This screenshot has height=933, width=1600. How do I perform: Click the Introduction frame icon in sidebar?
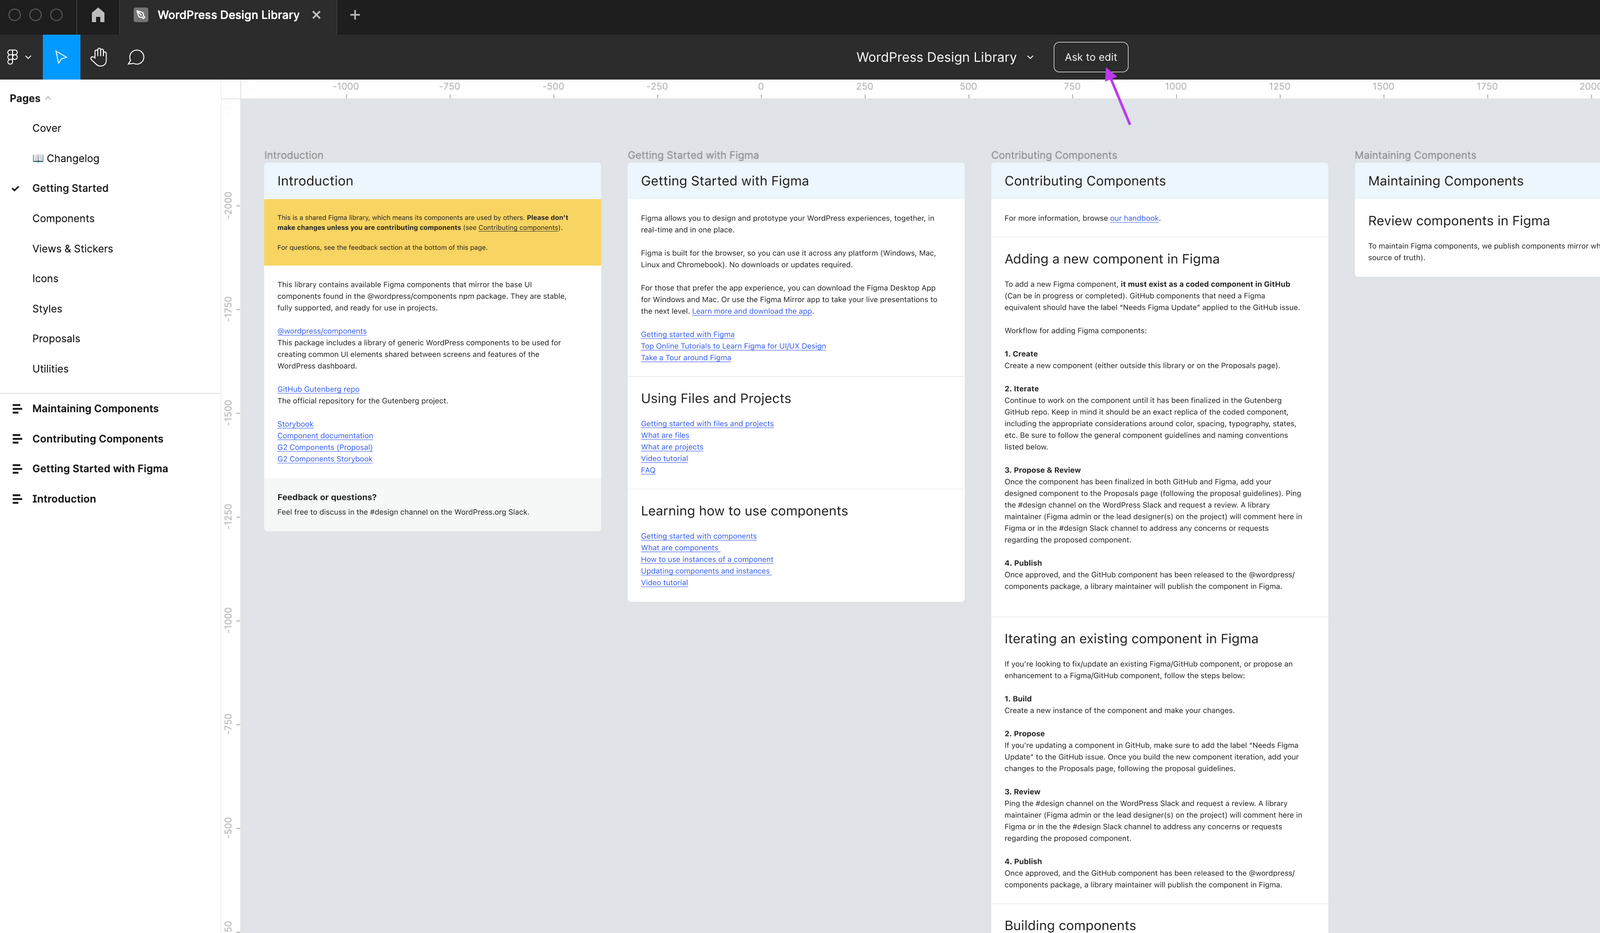[17, 498]
